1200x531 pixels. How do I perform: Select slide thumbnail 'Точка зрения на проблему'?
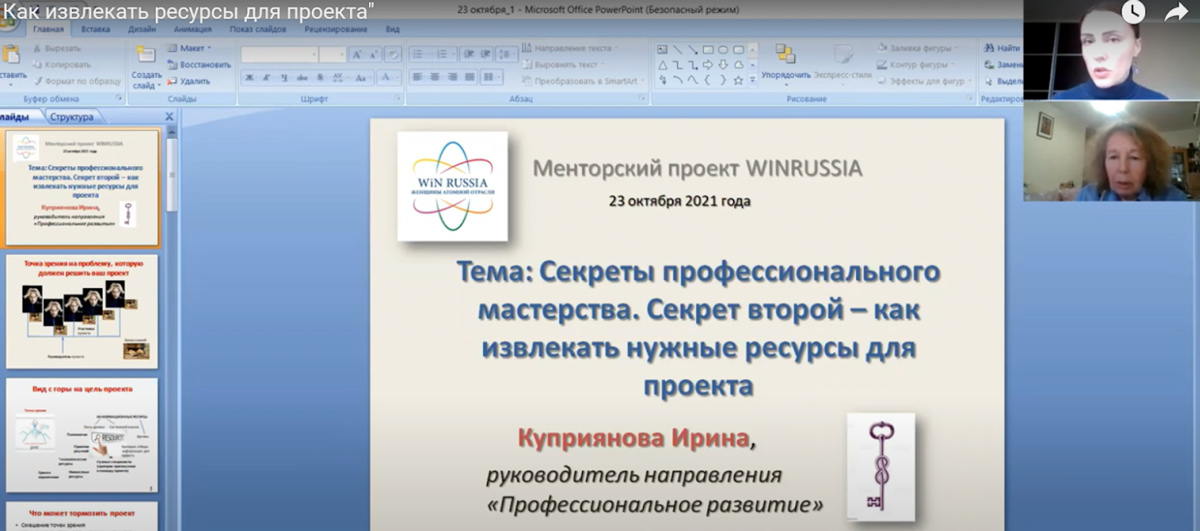82,312
